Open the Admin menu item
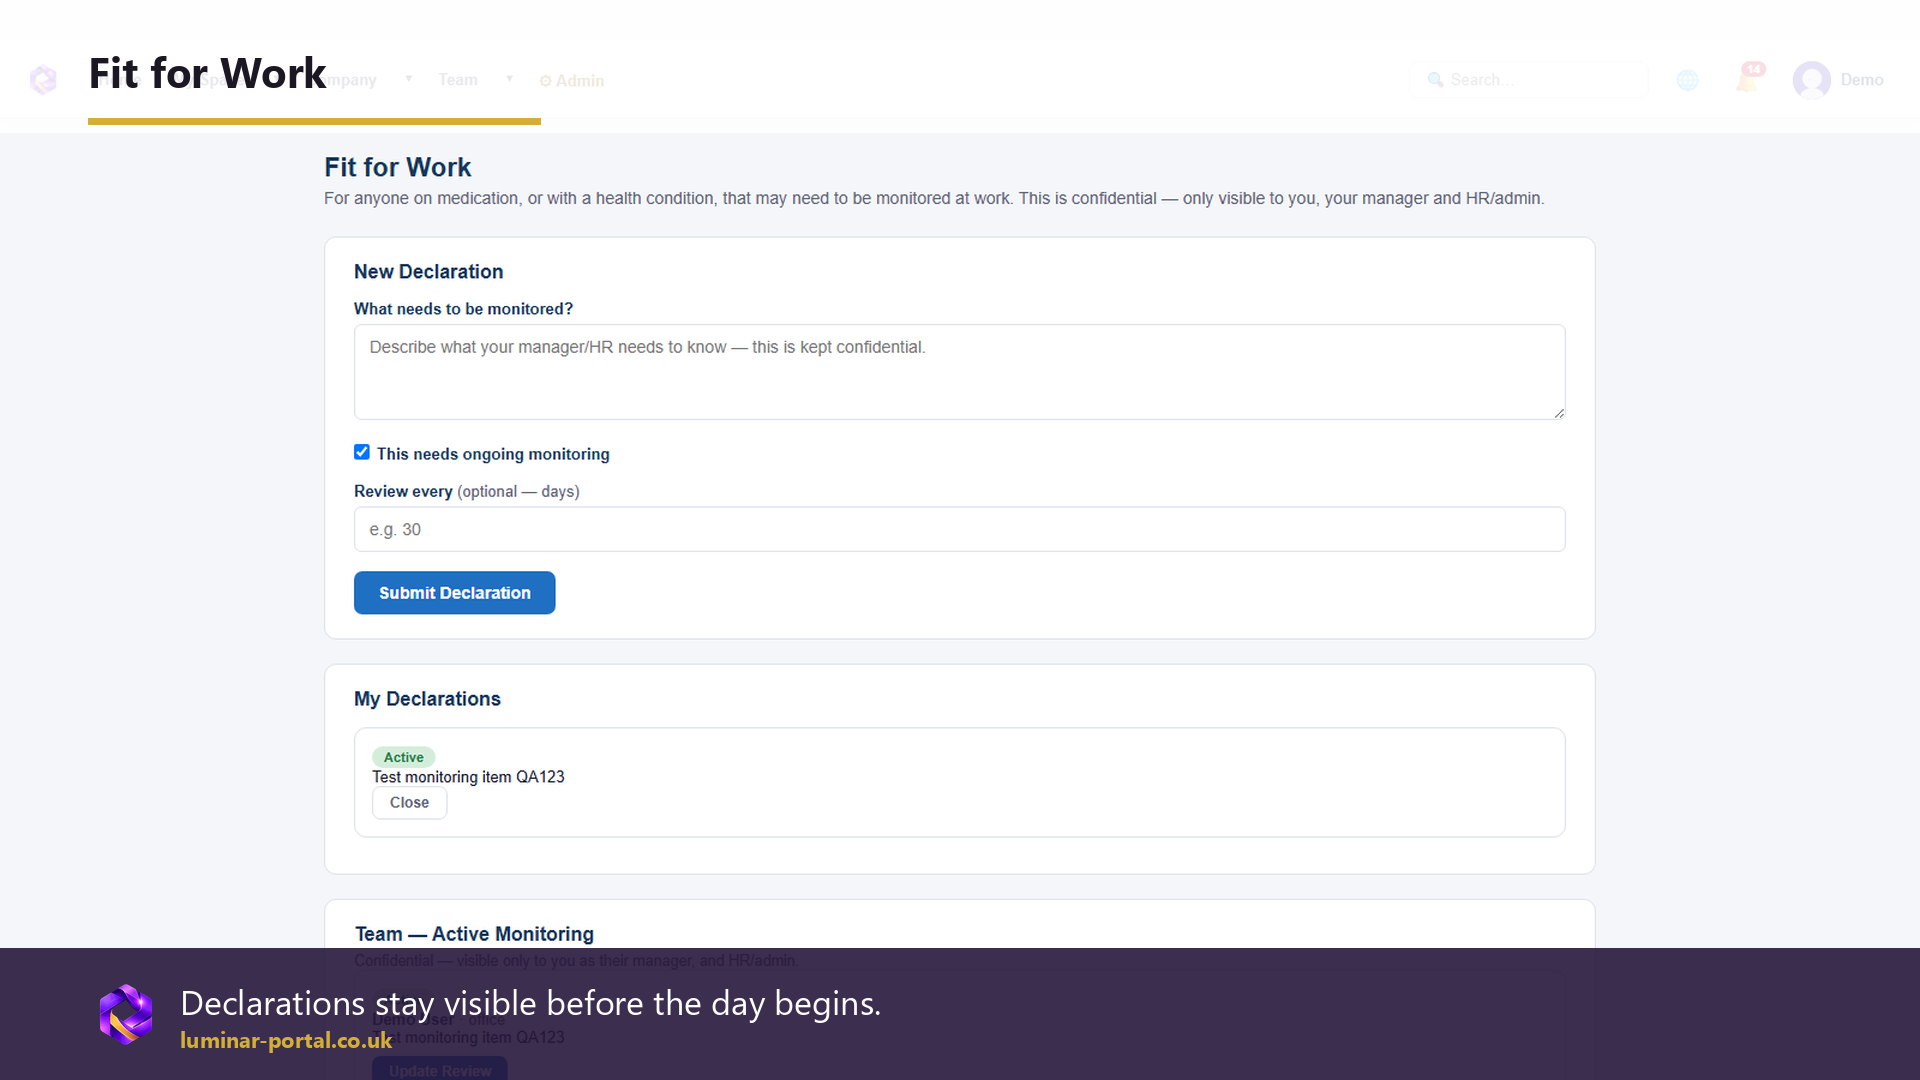Image resolution: width=1920 pixels, height=1080 pixels. point(572,81)
